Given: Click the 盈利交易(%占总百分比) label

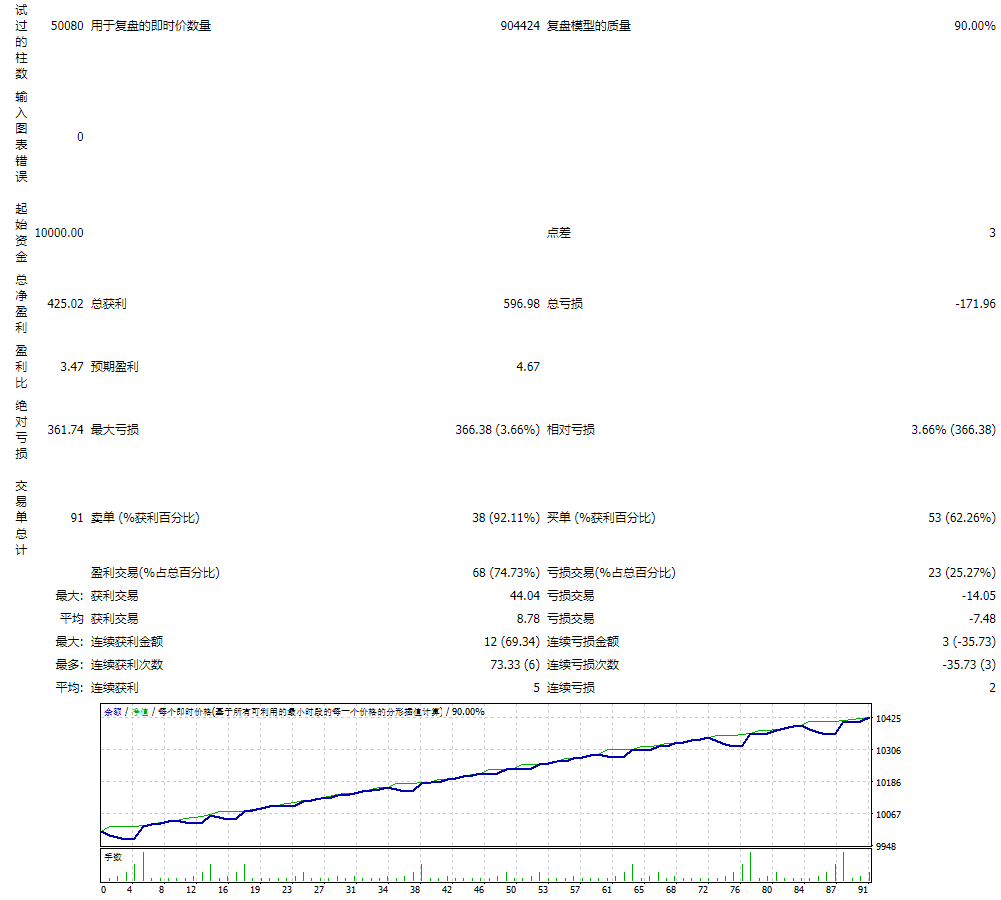Looking at the screenshot, I should (x=155, y=573).
